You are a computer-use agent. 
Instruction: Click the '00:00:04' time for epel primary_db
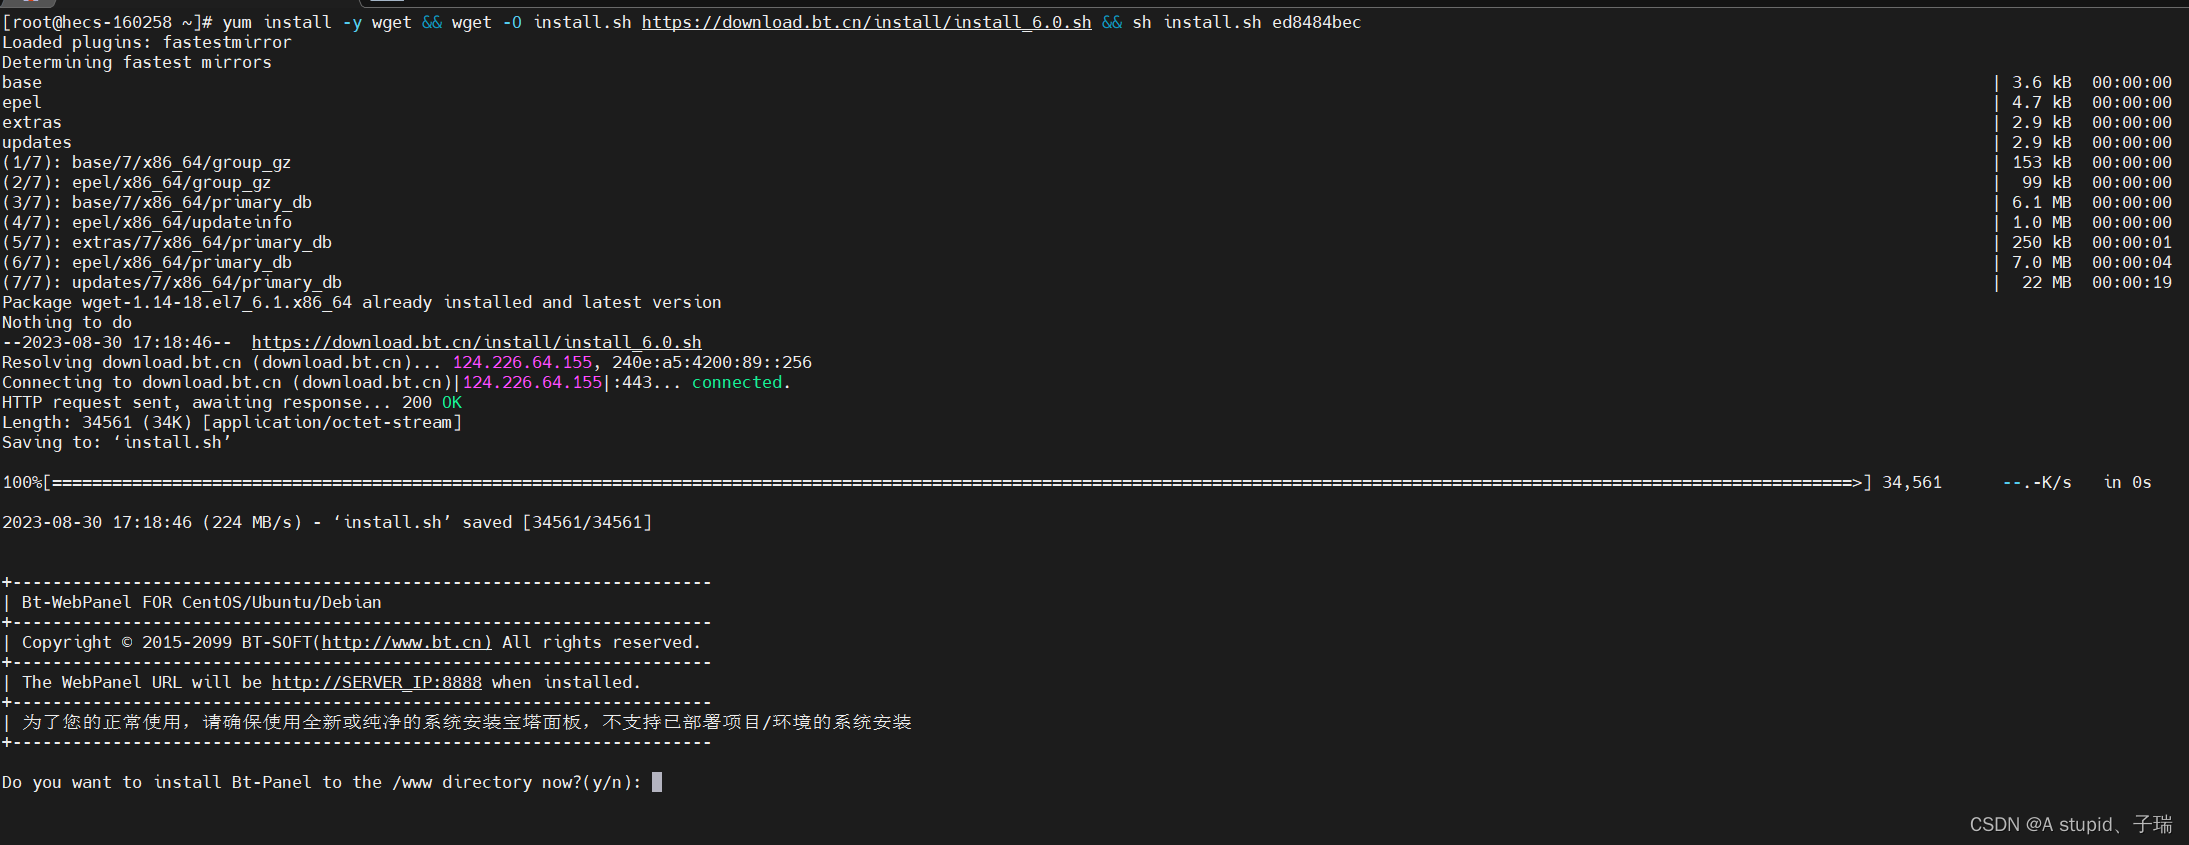(x=2132, y=262)
